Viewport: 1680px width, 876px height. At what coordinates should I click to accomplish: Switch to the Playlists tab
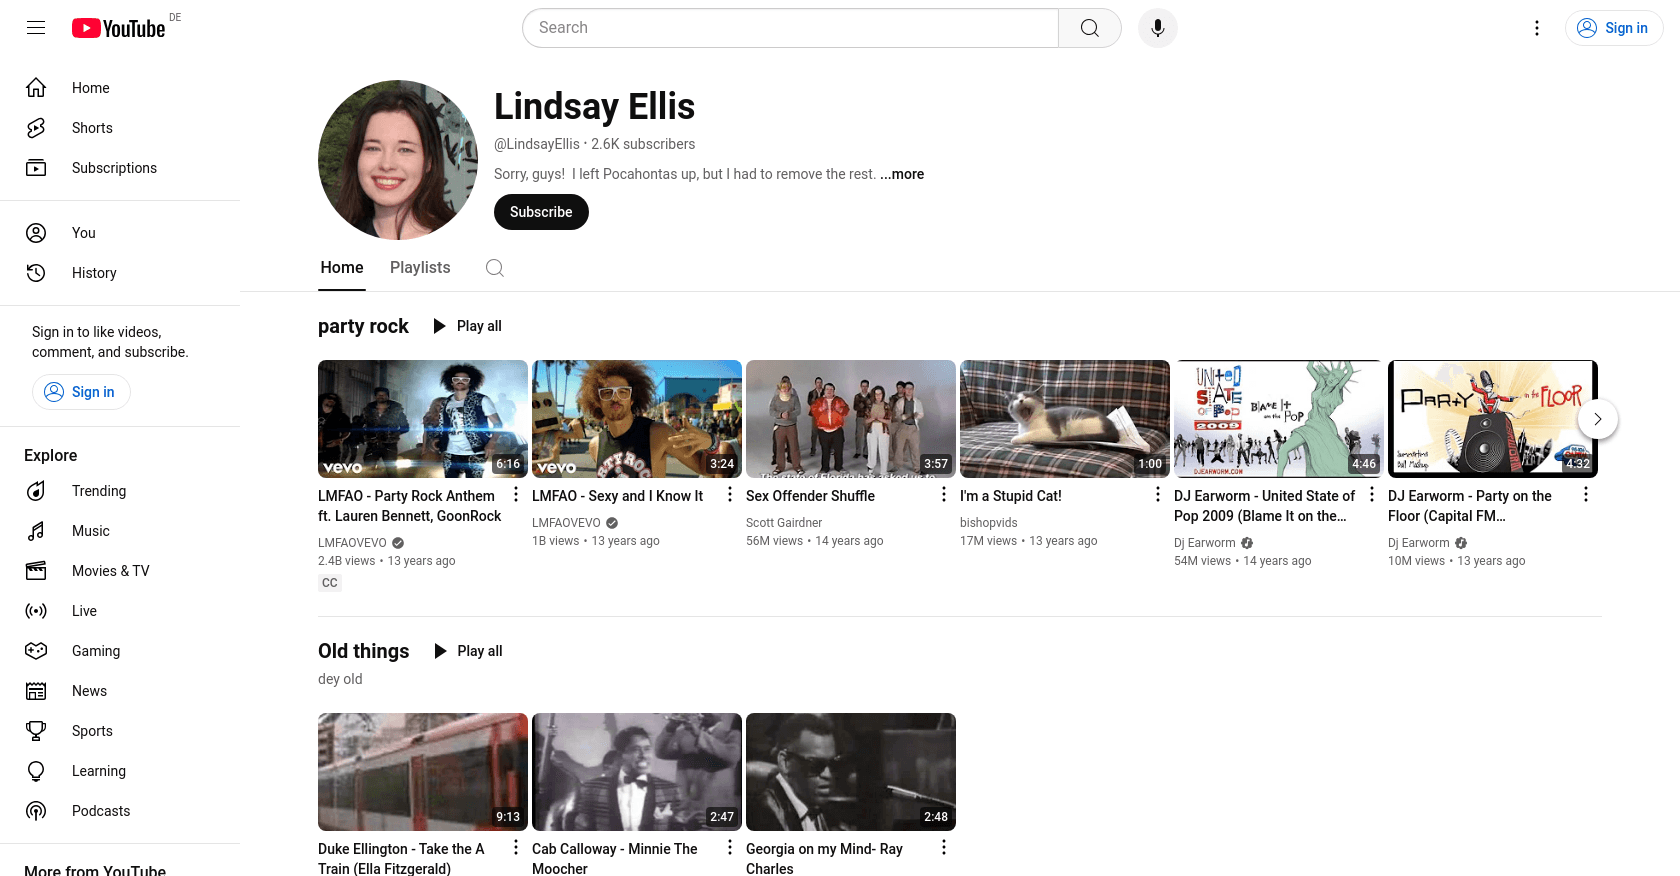coord(420,268)
